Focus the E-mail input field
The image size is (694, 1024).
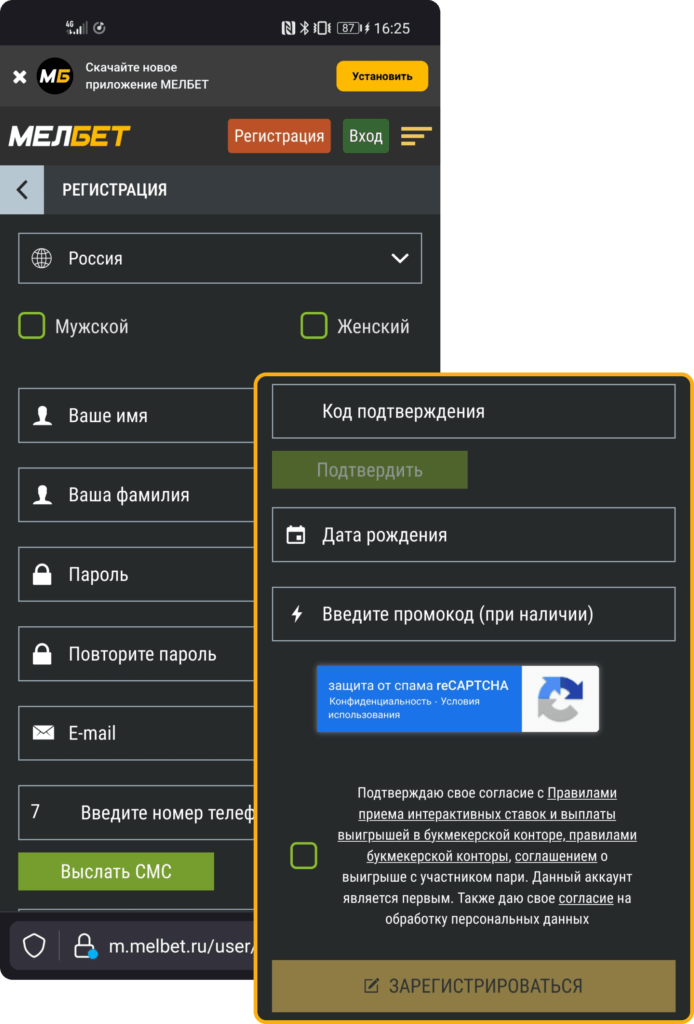tap(136, 733)
